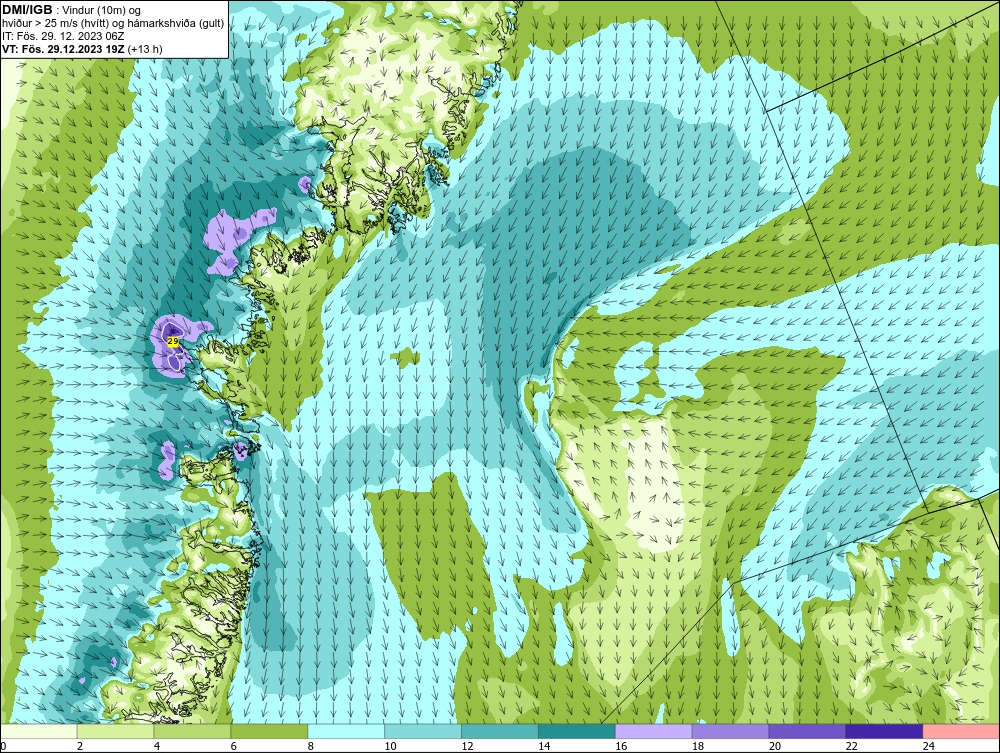Select the 12–14 m/s teal legend swatch

(499, 731)
